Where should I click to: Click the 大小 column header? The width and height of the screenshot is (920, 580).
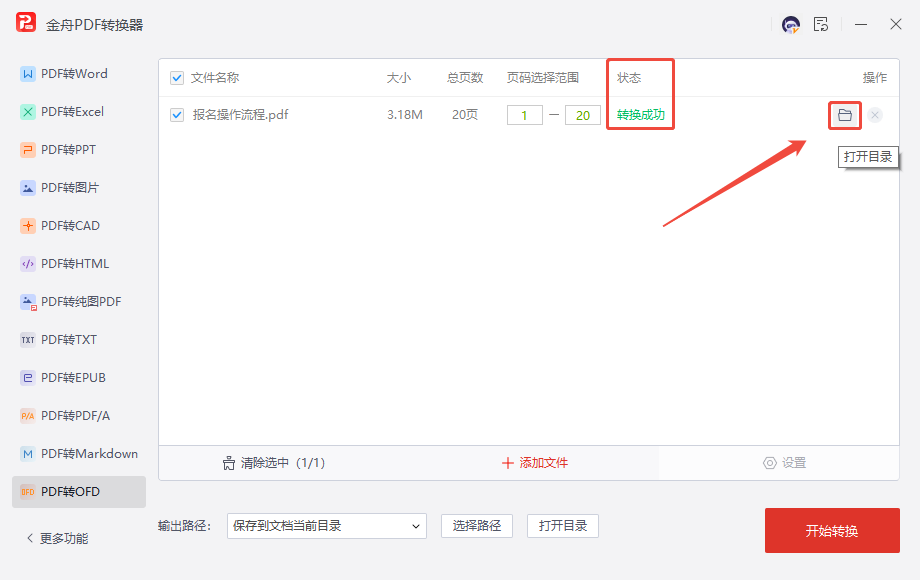point(399,78)
